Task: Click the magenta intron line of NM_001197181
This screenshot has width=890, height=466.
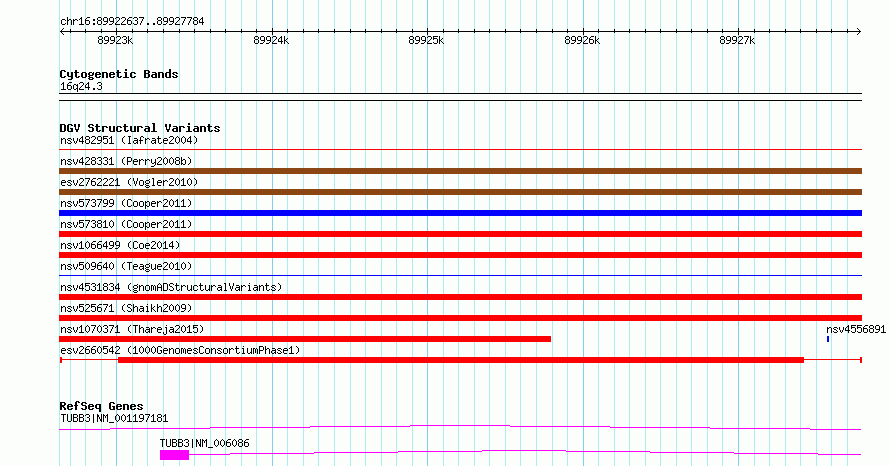Action: 460,427
